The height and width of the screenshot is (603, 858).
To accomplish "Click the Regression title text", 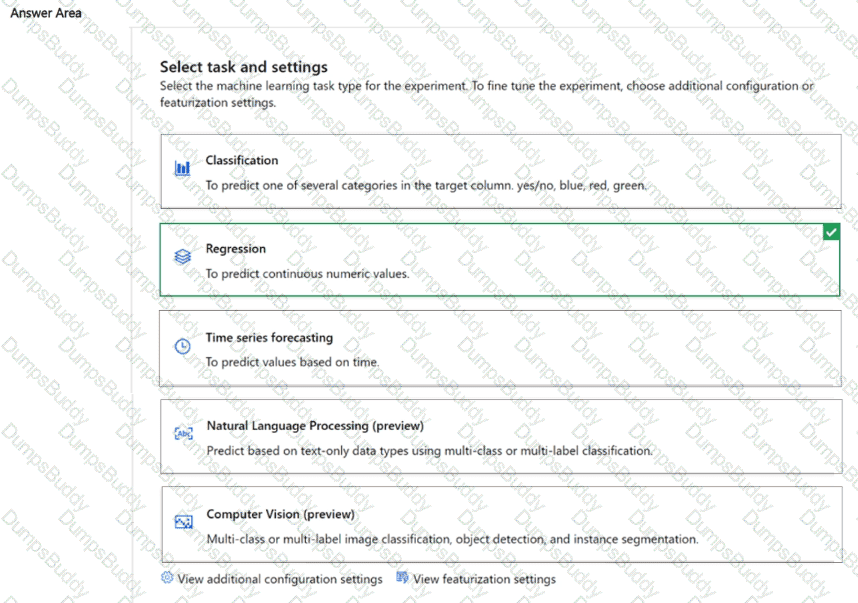I will coord(236,249).
